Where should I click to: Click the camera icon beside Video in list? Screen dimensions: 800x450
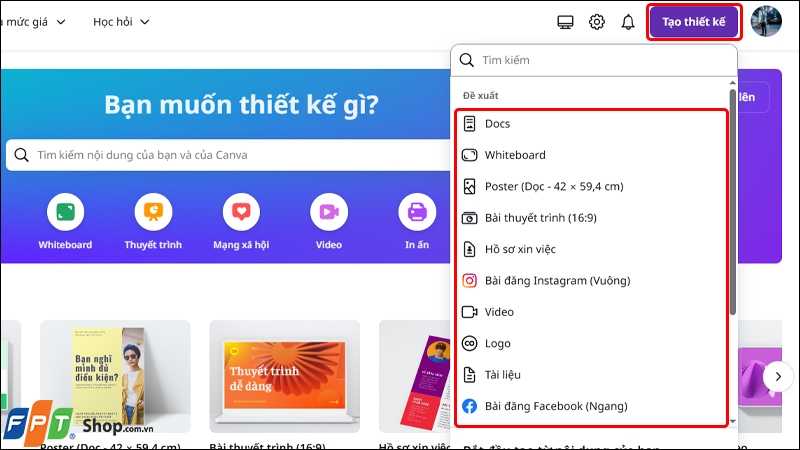point(469,312)
